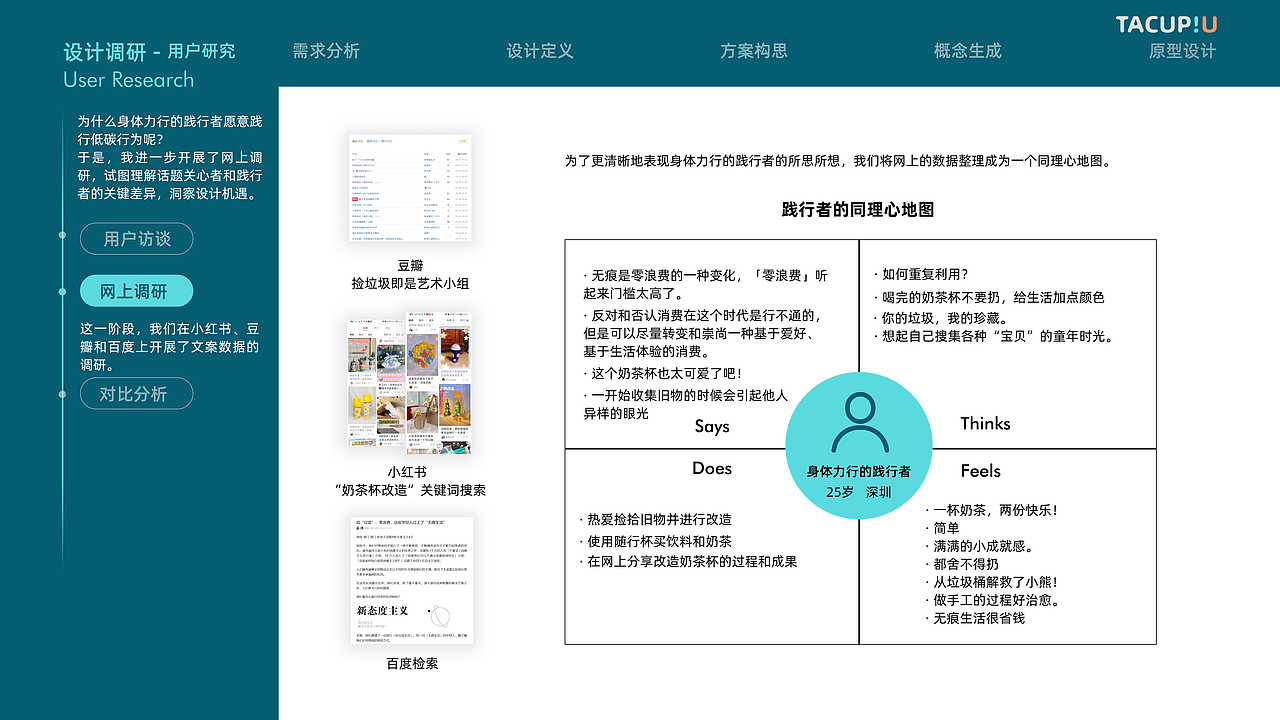The image size is (1280, 720).
Task: Click timeline dot beside 网上调研
Action: pyautogui.click(x=62, y=292)
